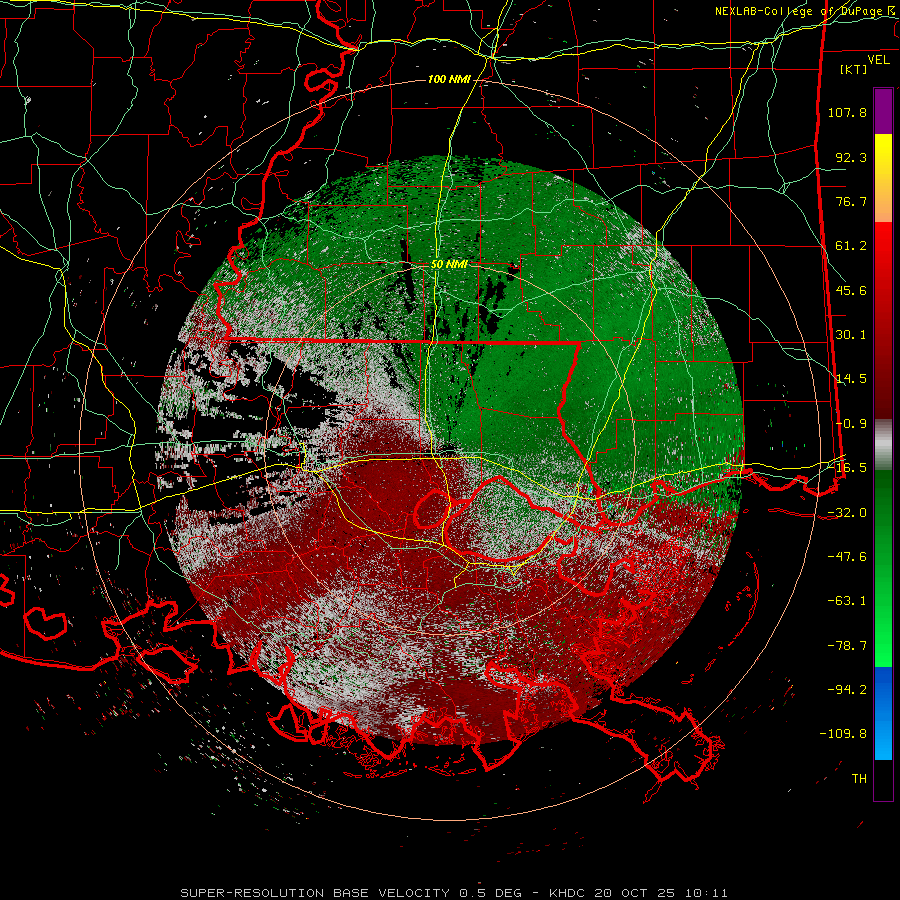Click the 14.5 velocity scale value
The height and width of the screenshot is (900, 900).
[851, 379]
